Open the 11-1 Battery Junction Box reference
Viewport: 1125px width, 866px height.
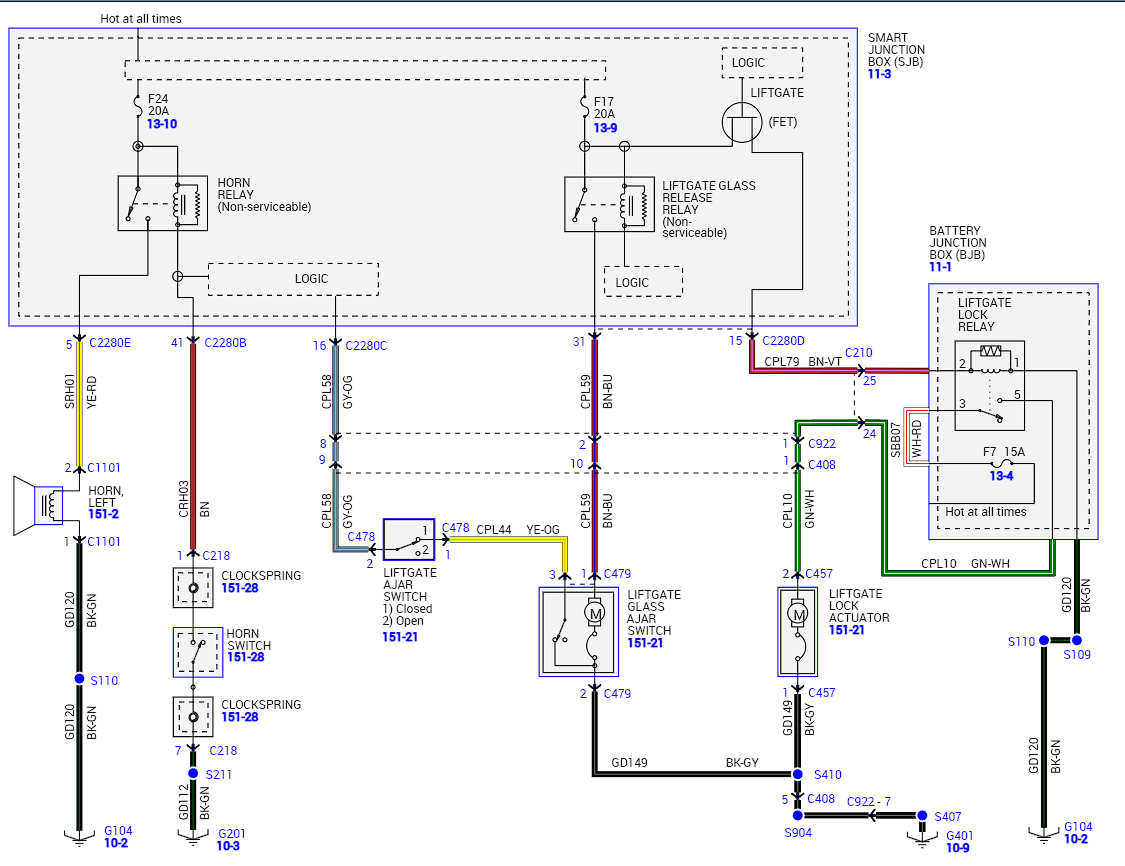click(x=940, y=267)
